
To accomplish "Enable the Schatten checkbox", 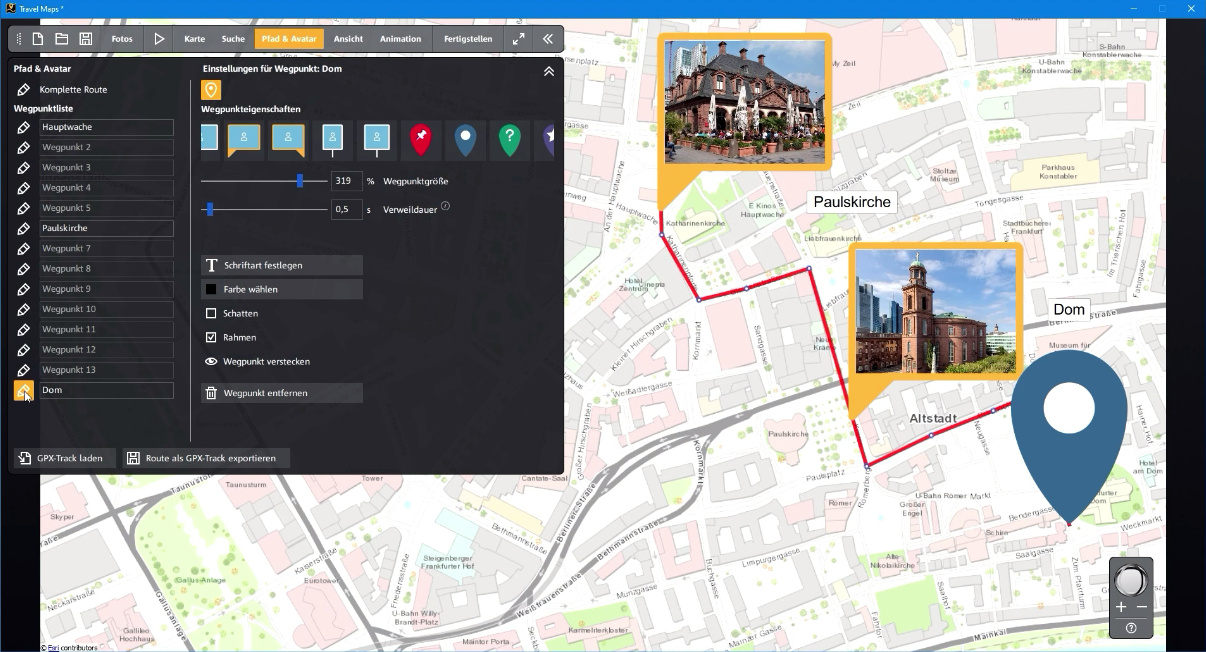I will [x=211, y=314].
